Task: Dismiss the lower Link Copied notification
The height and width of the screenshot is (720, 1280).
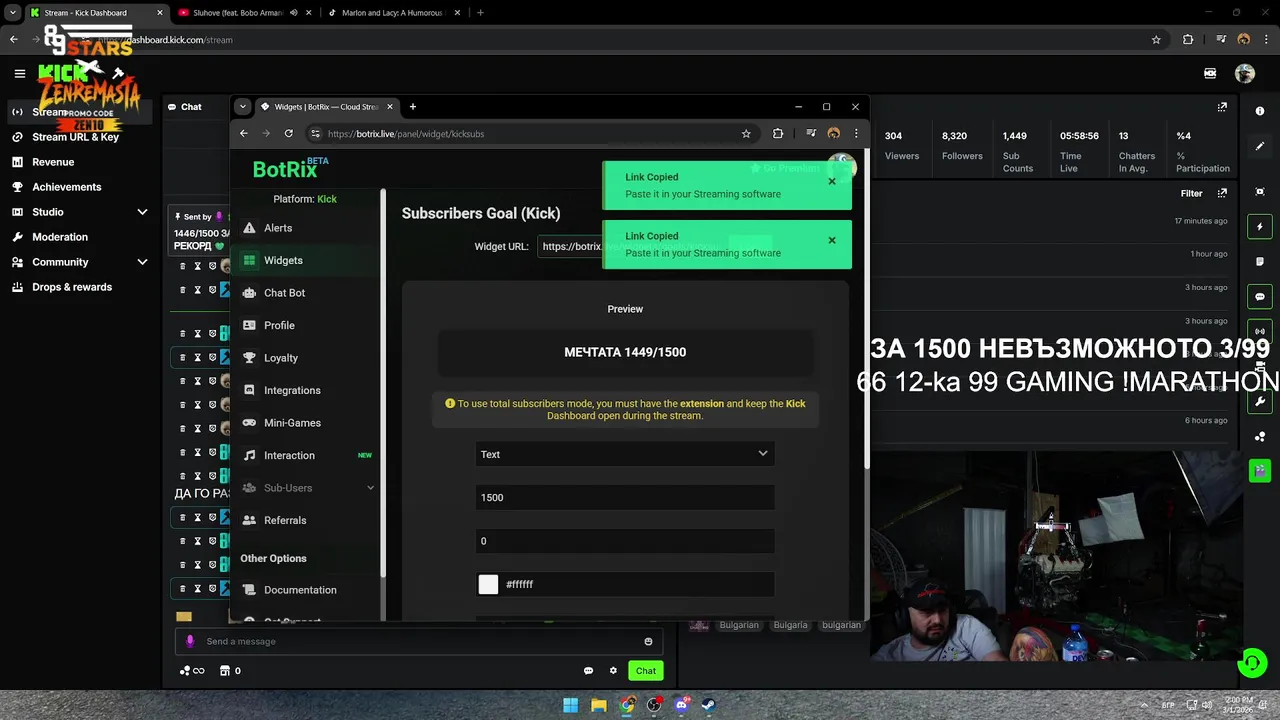Action: pos(831,240)
